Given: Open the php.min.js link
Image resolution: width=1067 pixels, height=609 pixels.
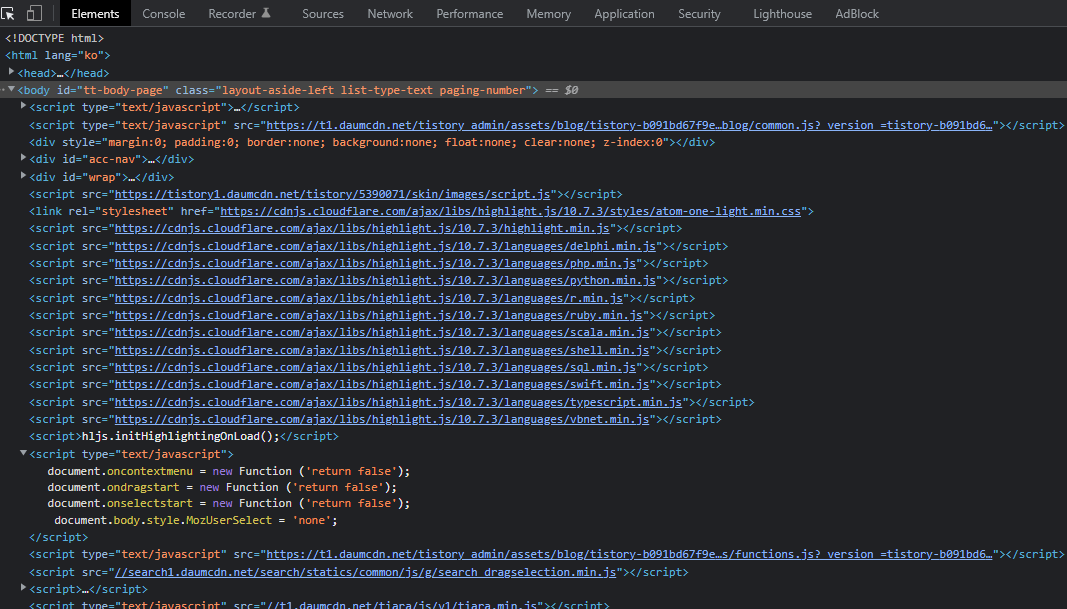Looking at the screenshot, I should (x=375, y=263).
